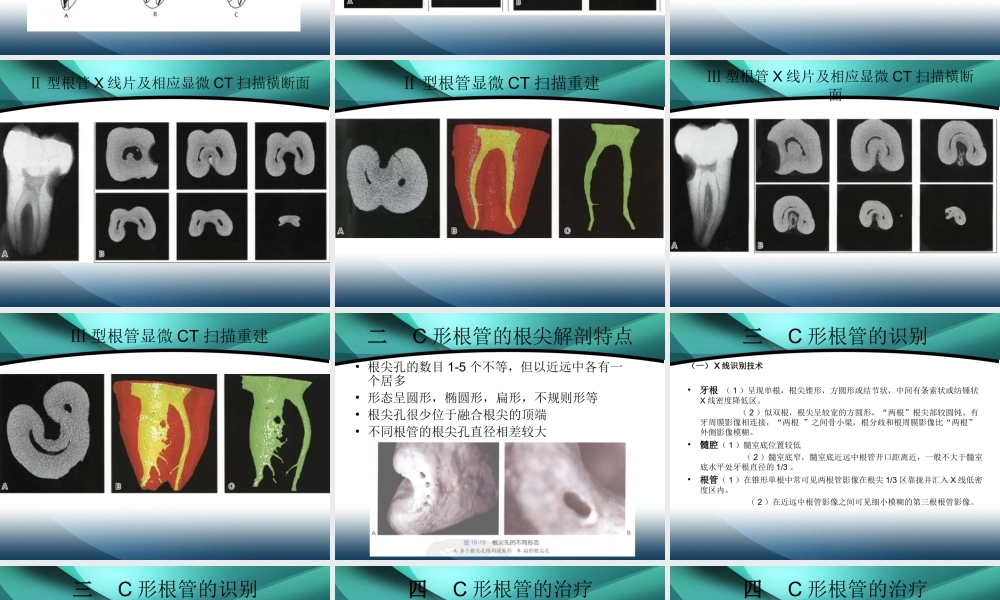Click the bullet label 髓腔
Screen dimensions: 1000x600
click(x=709, y=445)
